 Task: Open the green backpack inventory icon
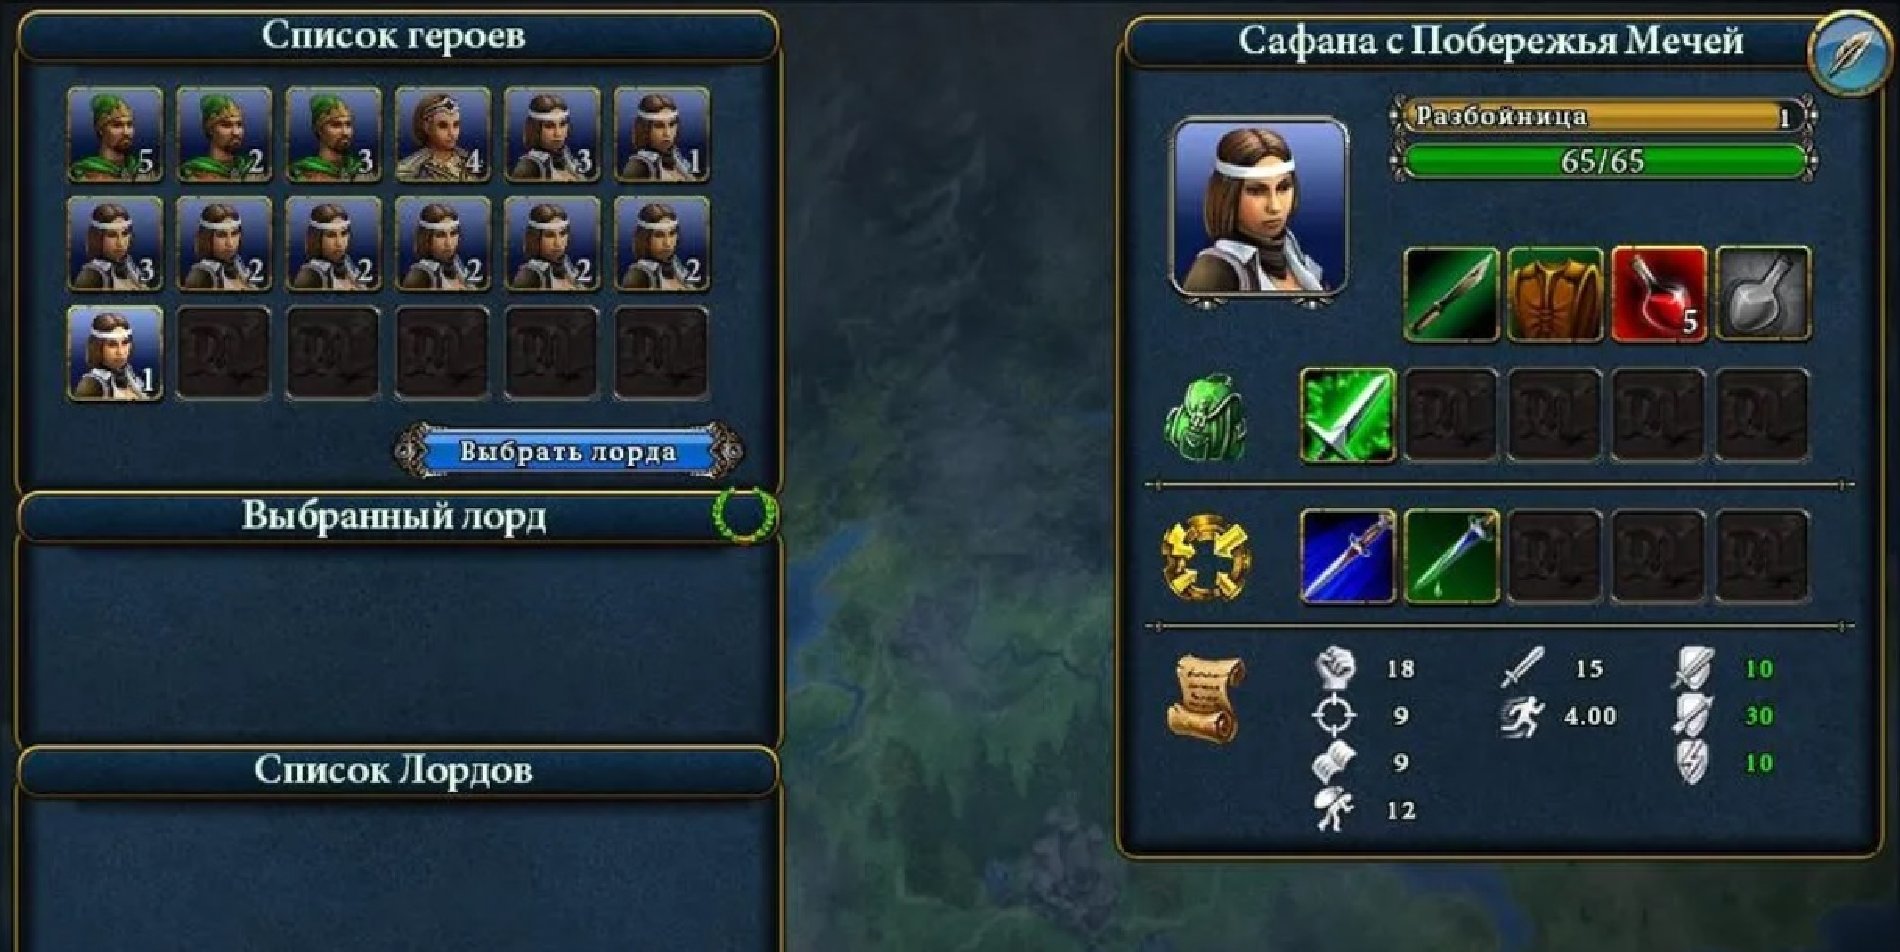point(1205,417)
